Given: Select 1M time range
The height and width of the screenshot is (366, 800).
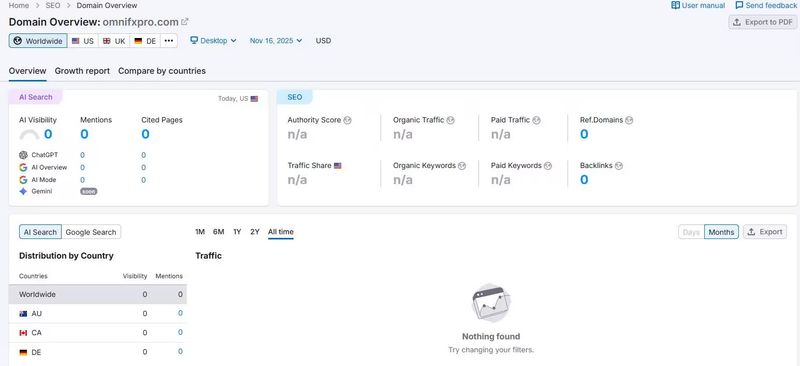Looking at the screenshot, I should point(200,232).
